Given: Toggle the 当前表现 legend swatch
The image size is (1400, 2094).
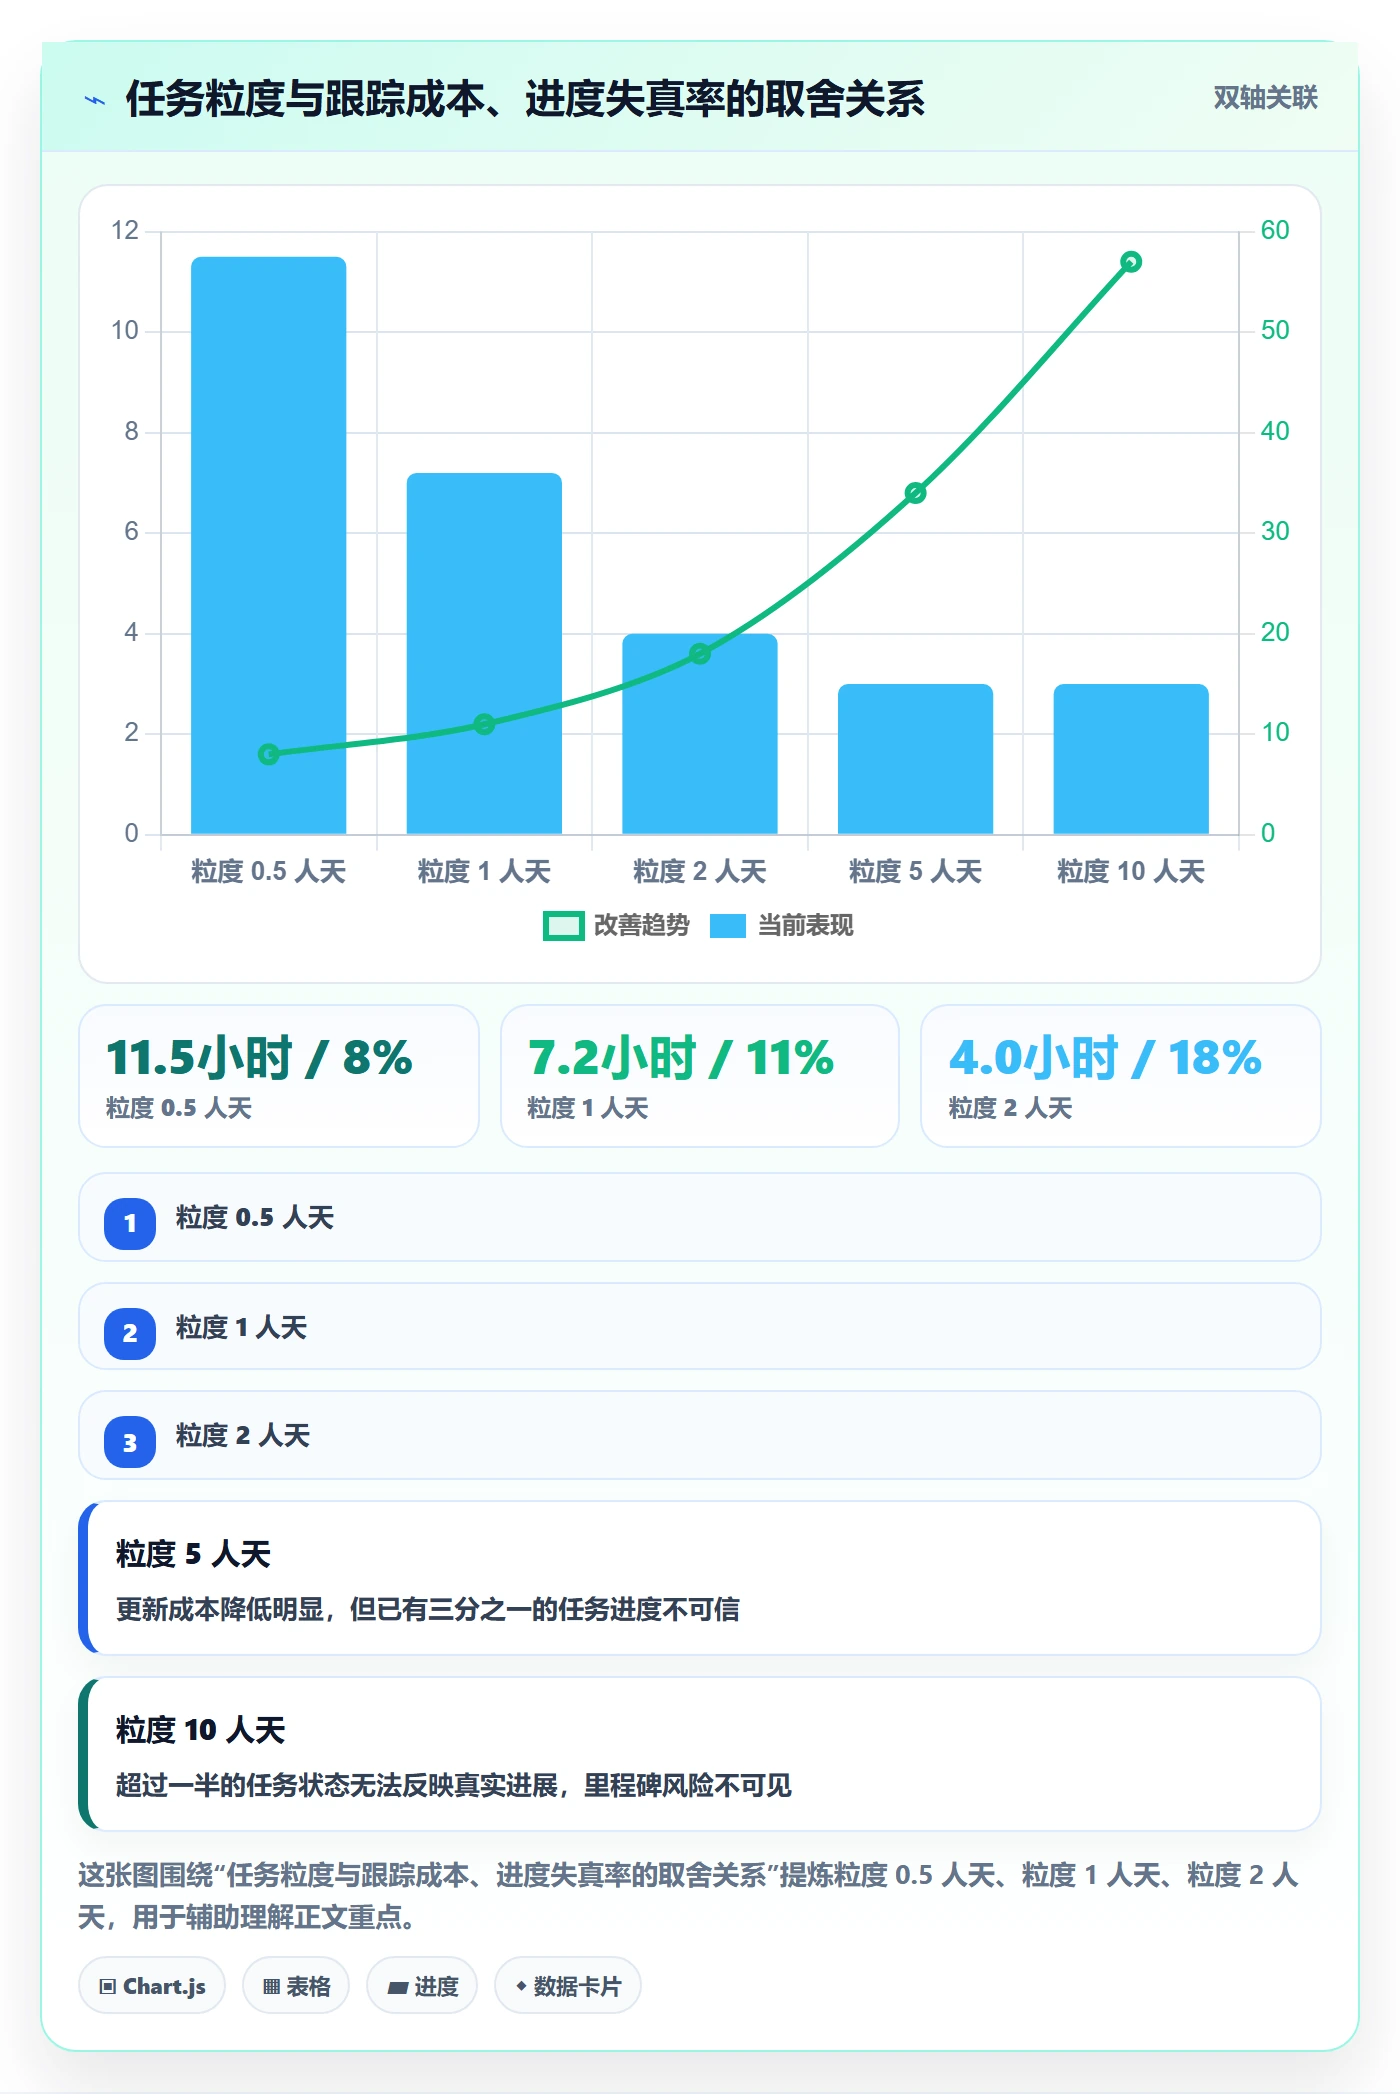Looking at the screenshot, I should coord(728,926).
